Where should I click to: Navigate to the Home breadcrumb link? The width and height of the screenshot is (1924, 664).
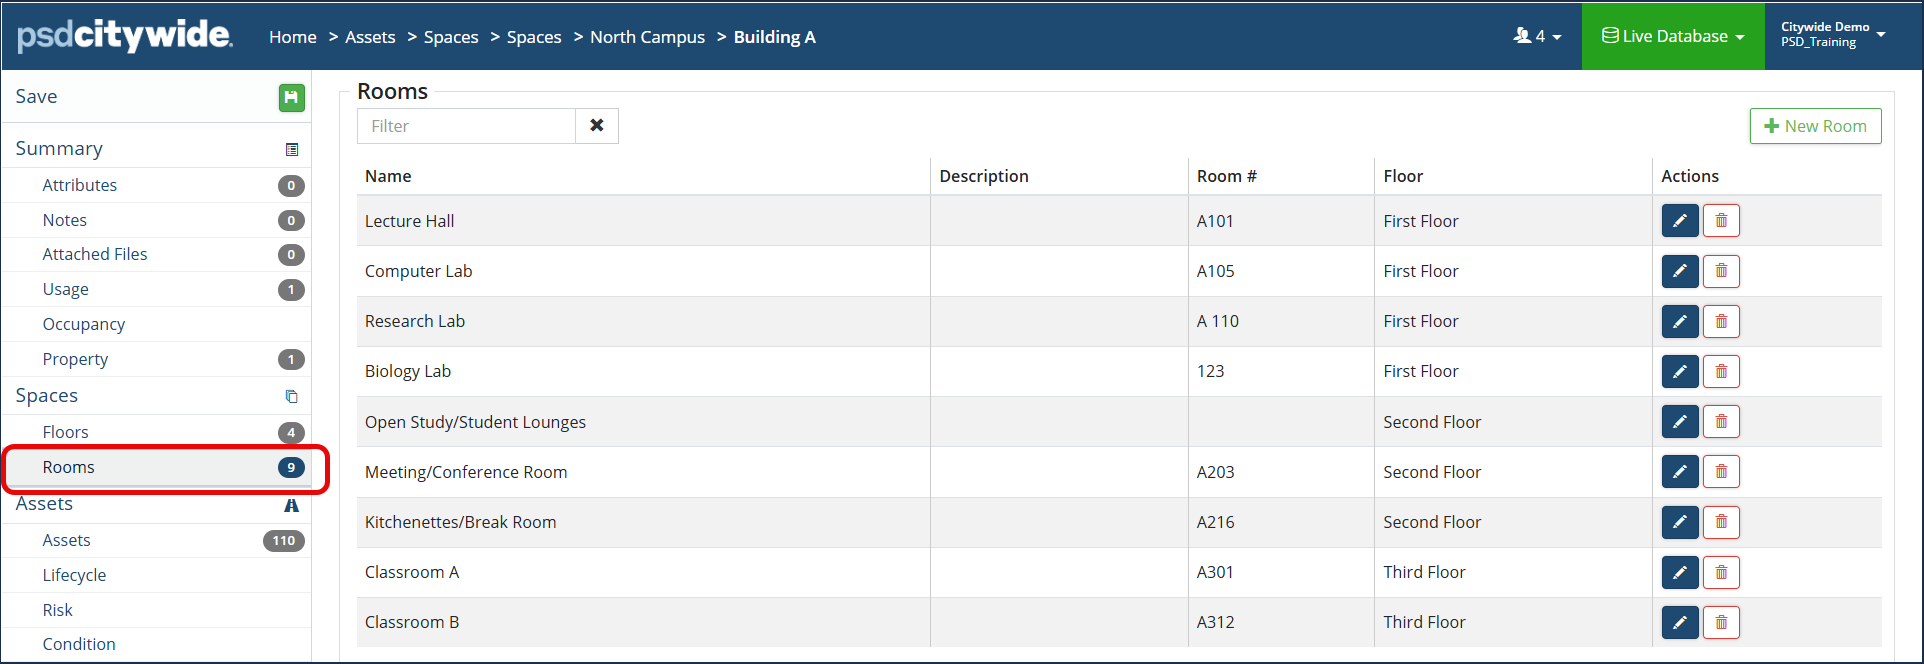[x=293, y=37]
